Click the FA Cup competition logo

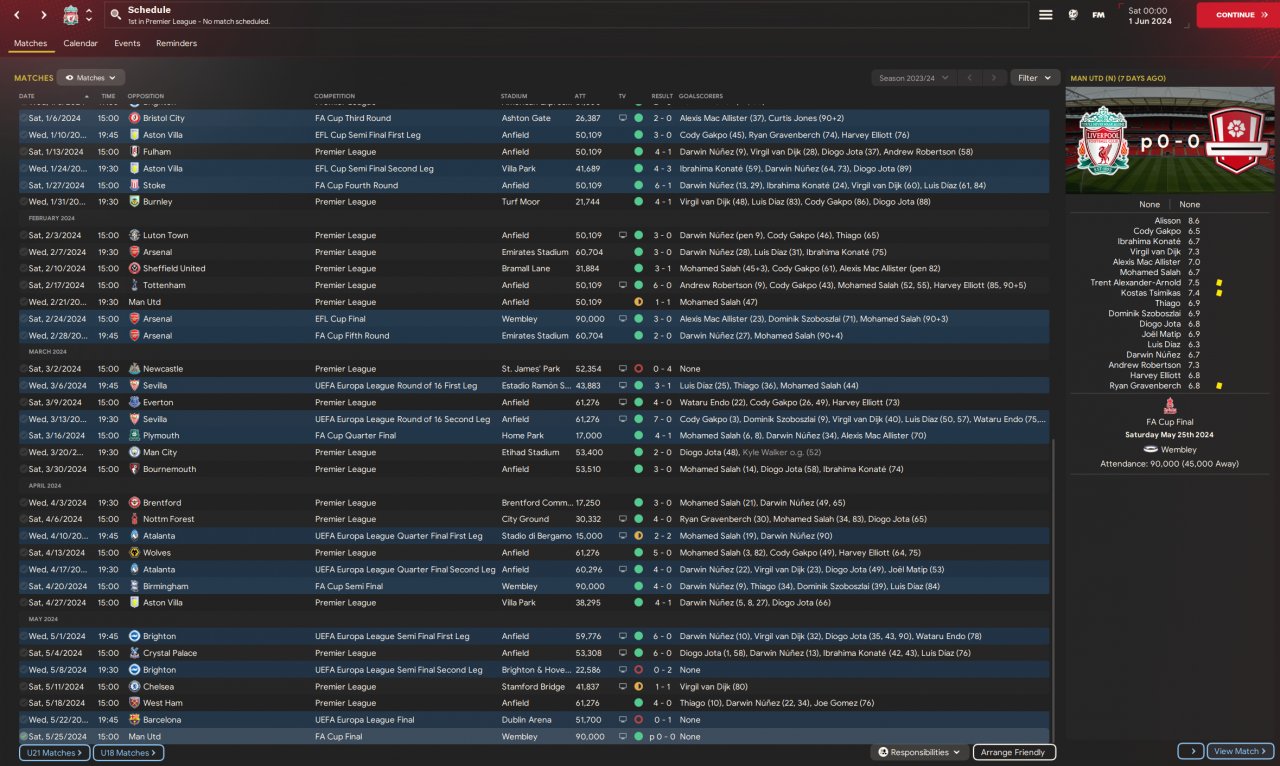[1170, 407]
